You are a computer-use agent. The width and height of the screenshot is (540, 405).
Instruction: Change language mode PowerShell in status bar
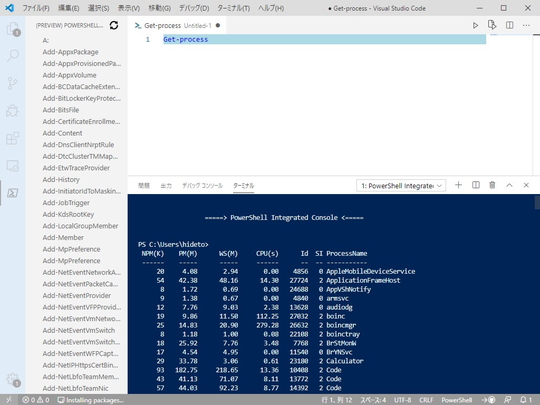pyautogui.click(x=457, y=400)
